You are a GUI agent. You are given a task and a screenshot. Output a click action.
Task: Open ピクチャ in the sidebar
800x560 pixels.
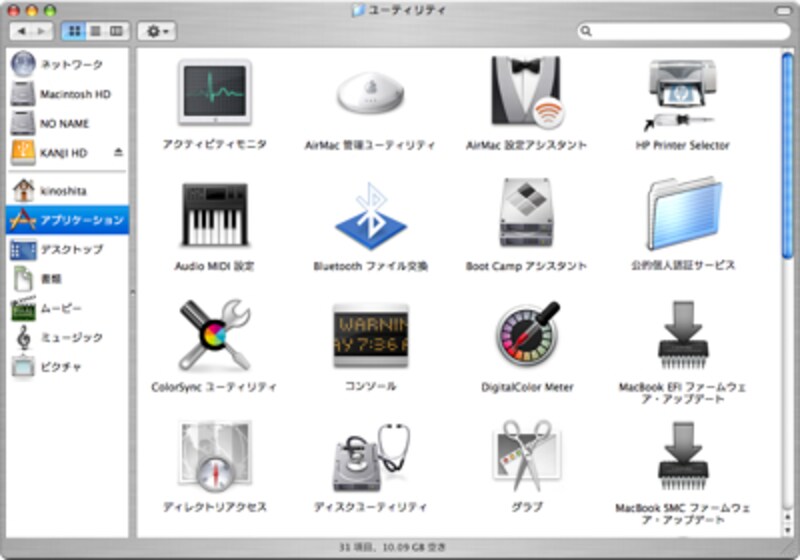[67, 366]
